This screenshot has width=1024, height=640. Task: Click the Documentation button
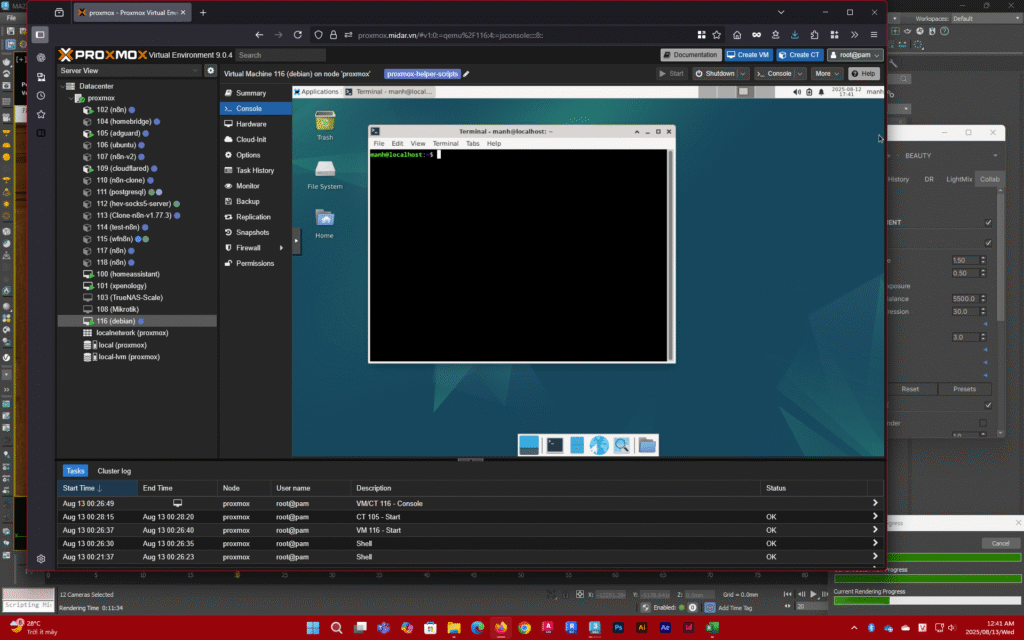[690, 55]
